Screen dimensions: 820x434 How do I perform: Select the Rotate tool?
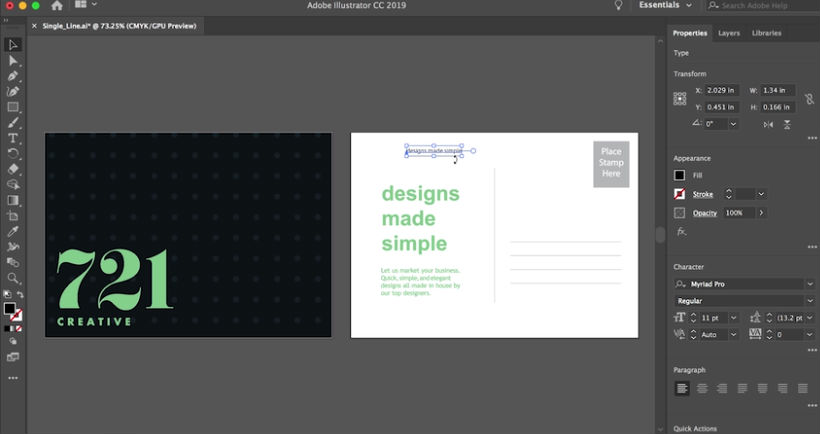[x=13, y=154]
